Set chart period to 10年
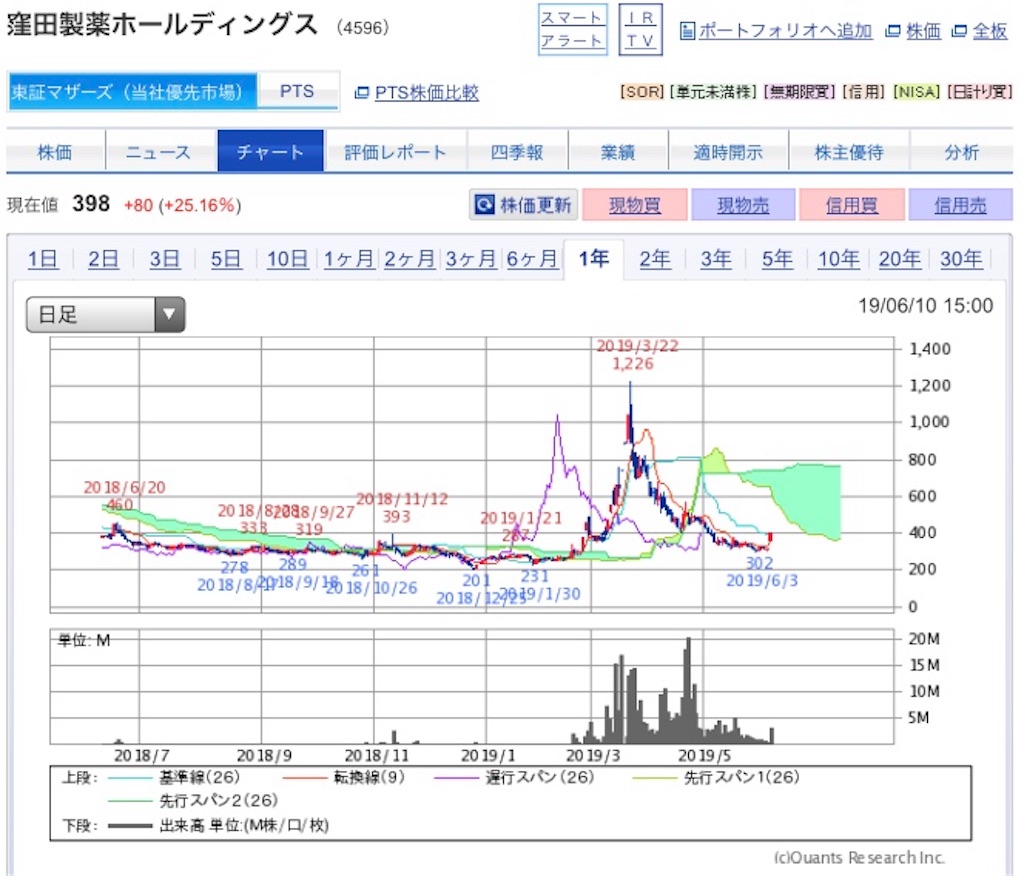This screenshot has width=1024, height=876. tap(839, 259)
